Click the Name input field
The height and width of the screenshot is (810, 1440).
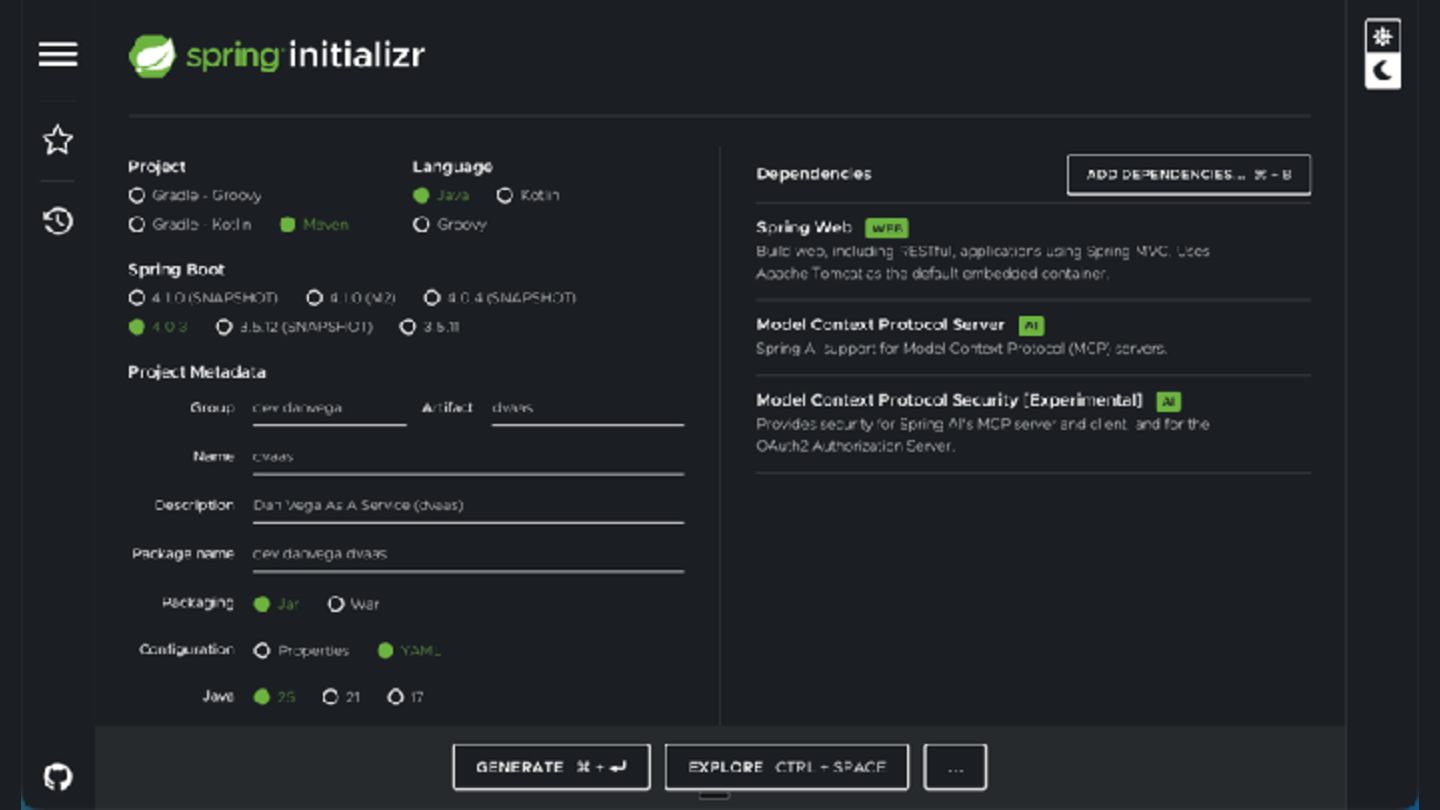(468, 457)
